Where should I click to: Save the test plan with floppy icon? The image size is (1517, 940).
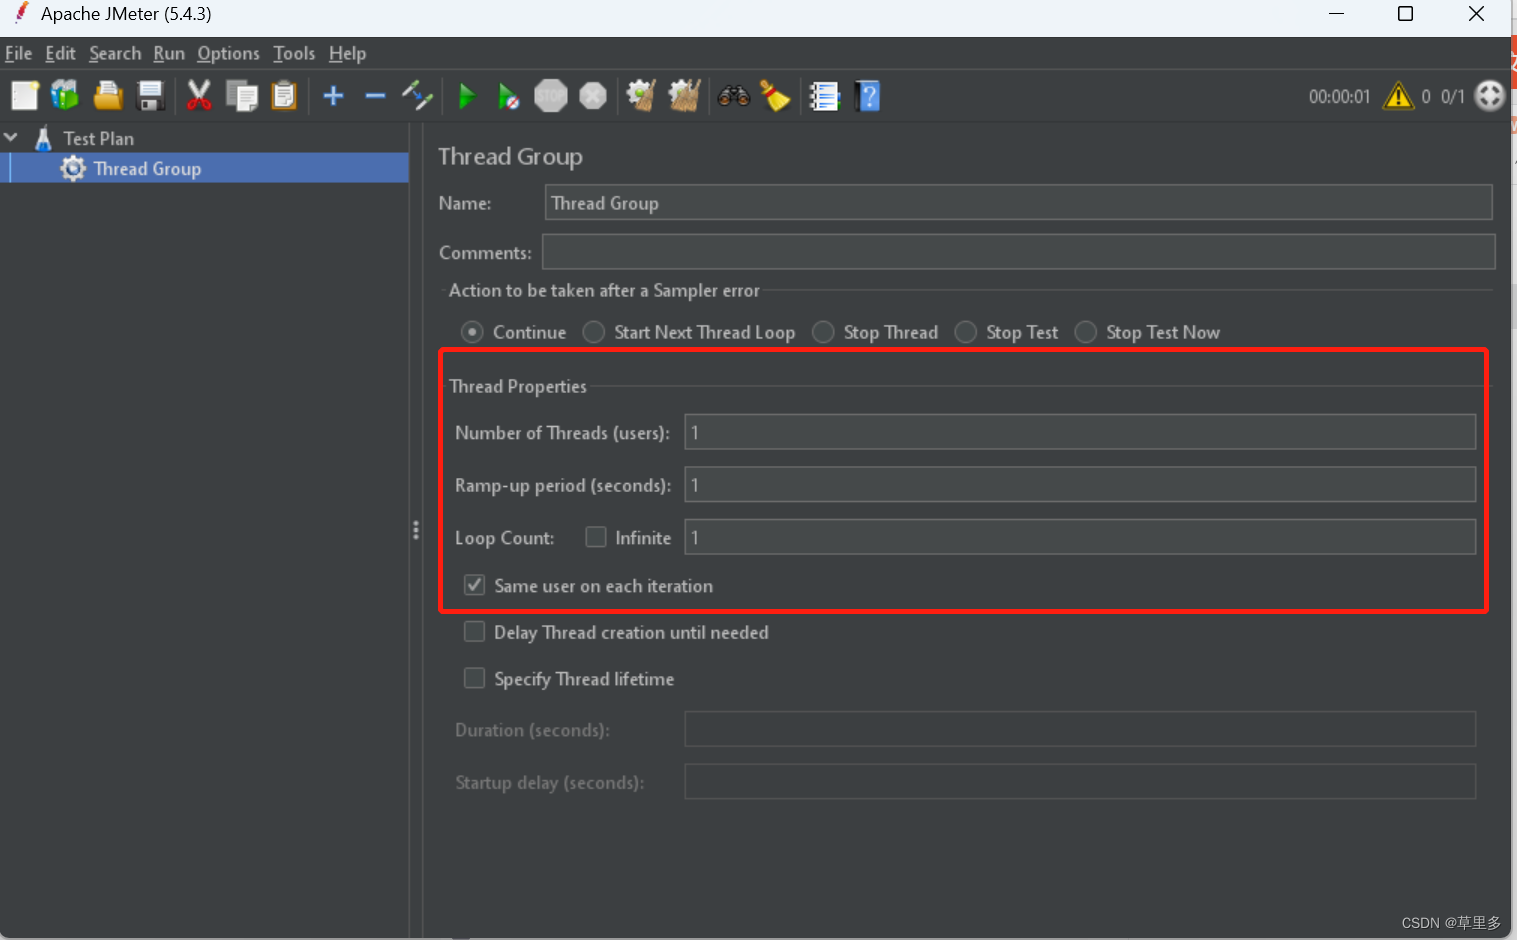click(x=150, y=96)
